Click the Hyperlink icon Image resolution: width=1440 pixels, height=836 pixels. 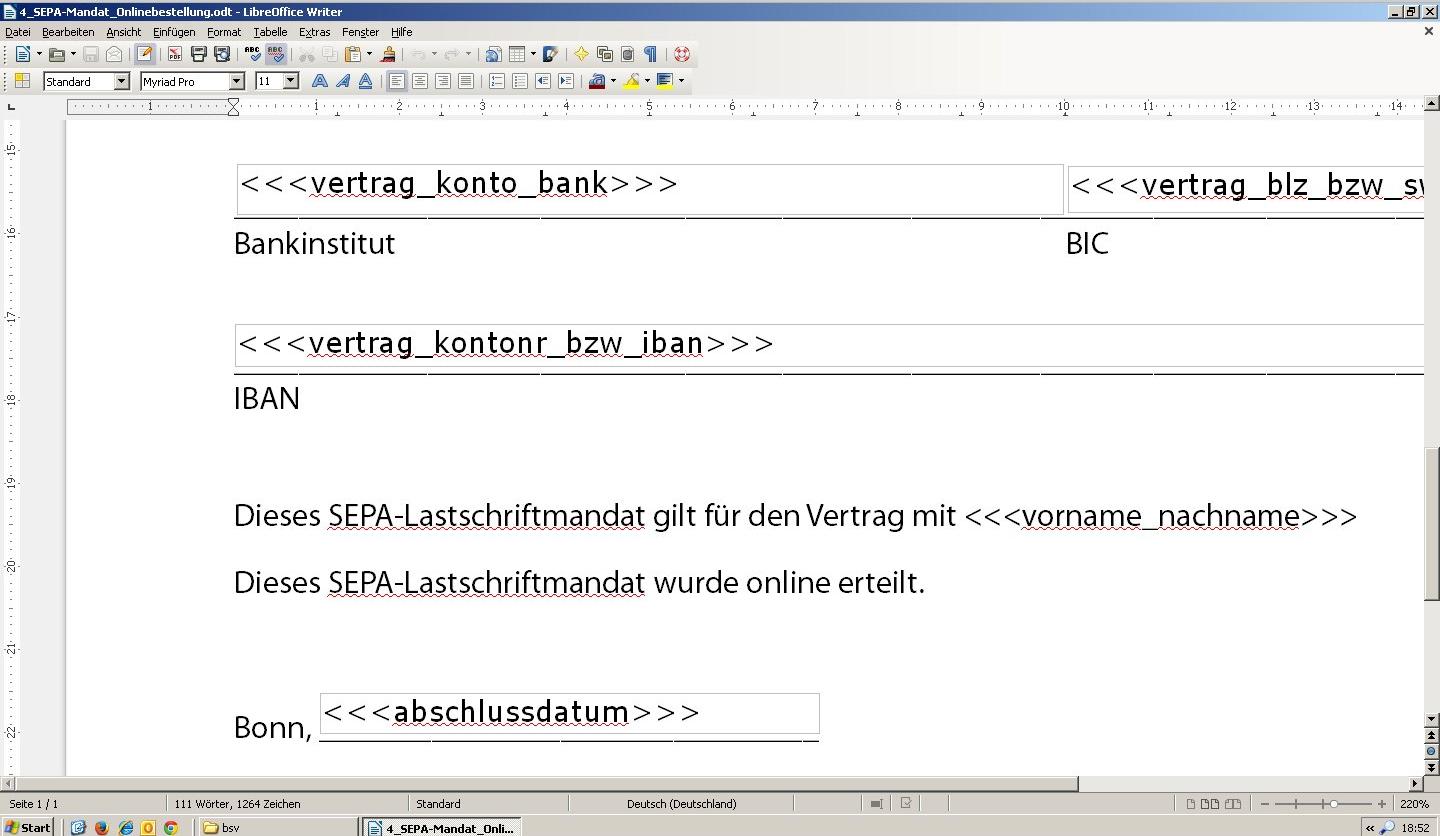[493, 54]
